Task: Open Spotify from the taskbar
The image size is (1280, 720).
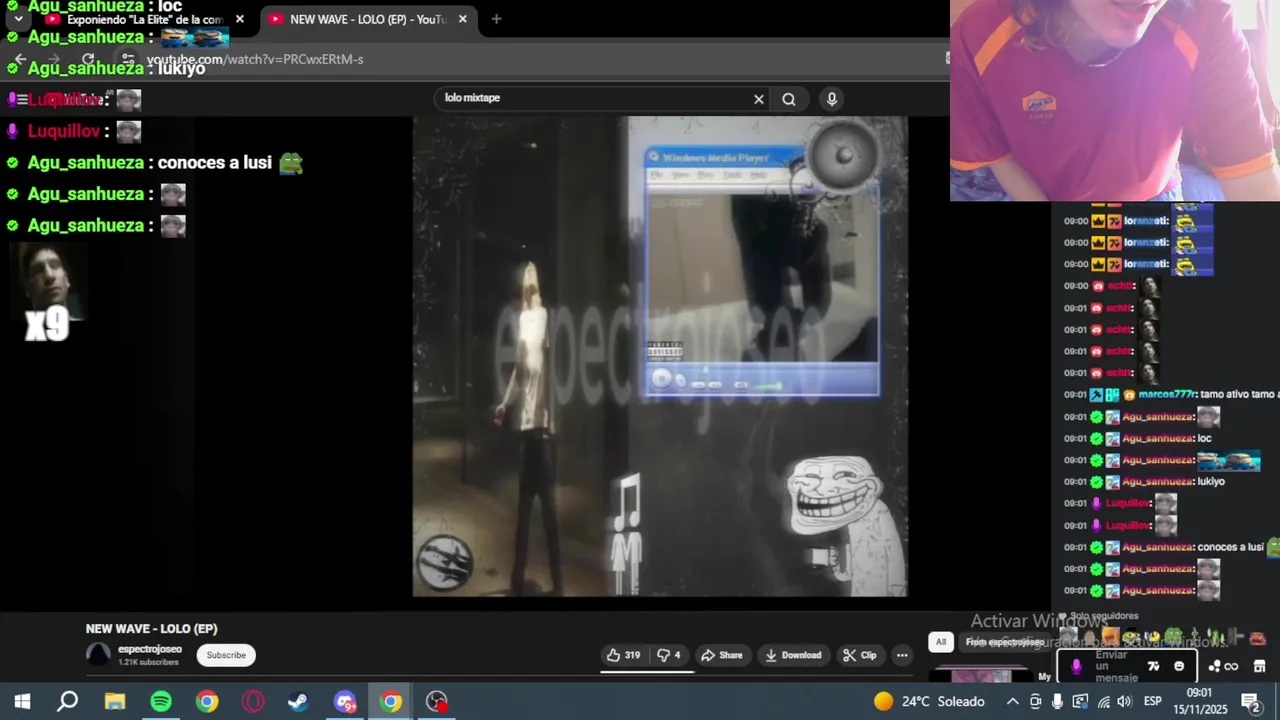Action: [161, 701]
